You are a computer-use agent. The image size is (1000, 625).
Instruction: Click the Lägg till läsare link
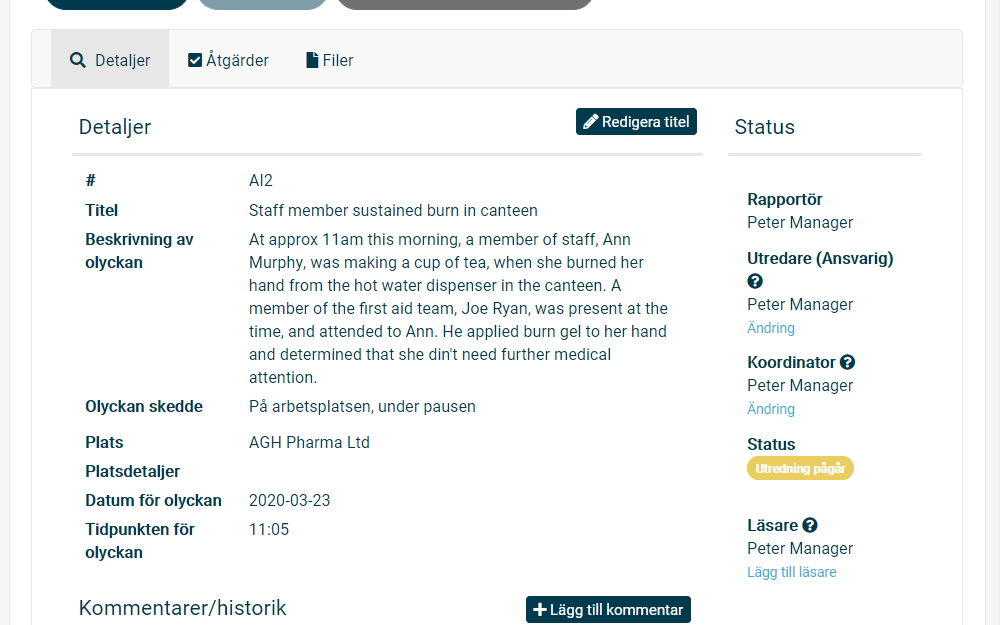tap(791, 572)
